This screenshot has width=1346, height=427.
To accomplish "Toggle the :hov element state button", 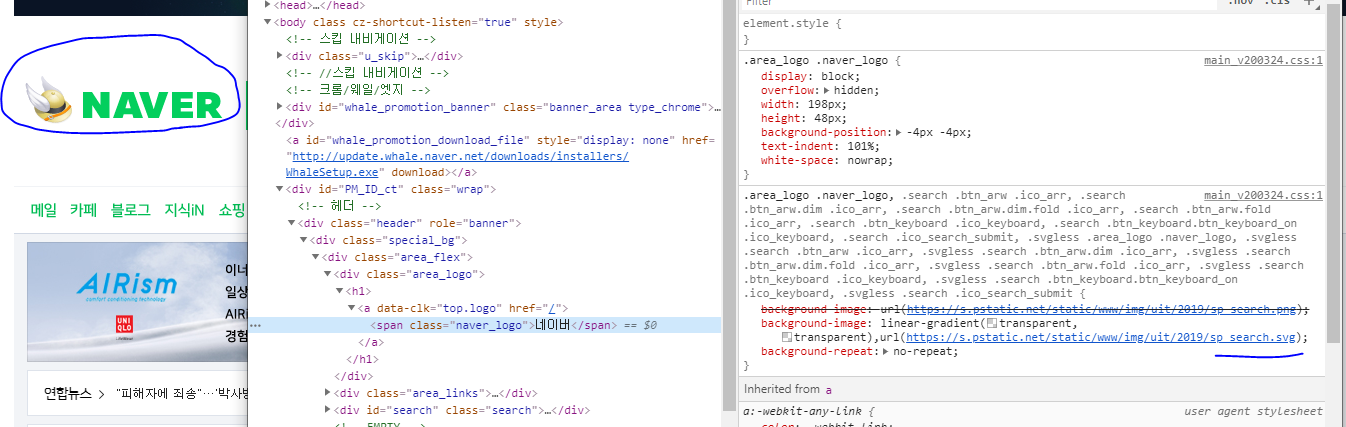I will (x=1241, y=4).
